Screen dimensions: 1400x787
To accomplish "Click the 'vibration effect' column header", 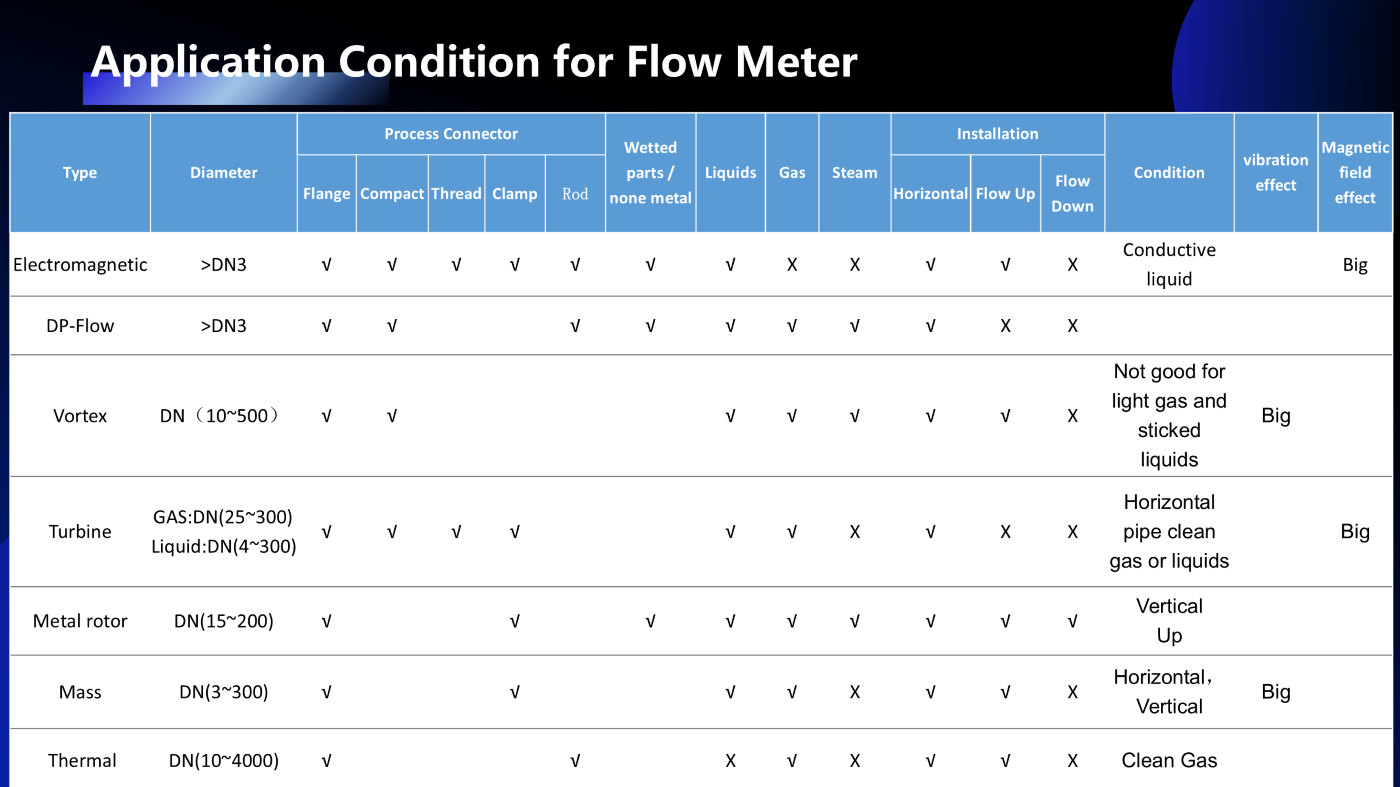I will tap(1275, 173).
